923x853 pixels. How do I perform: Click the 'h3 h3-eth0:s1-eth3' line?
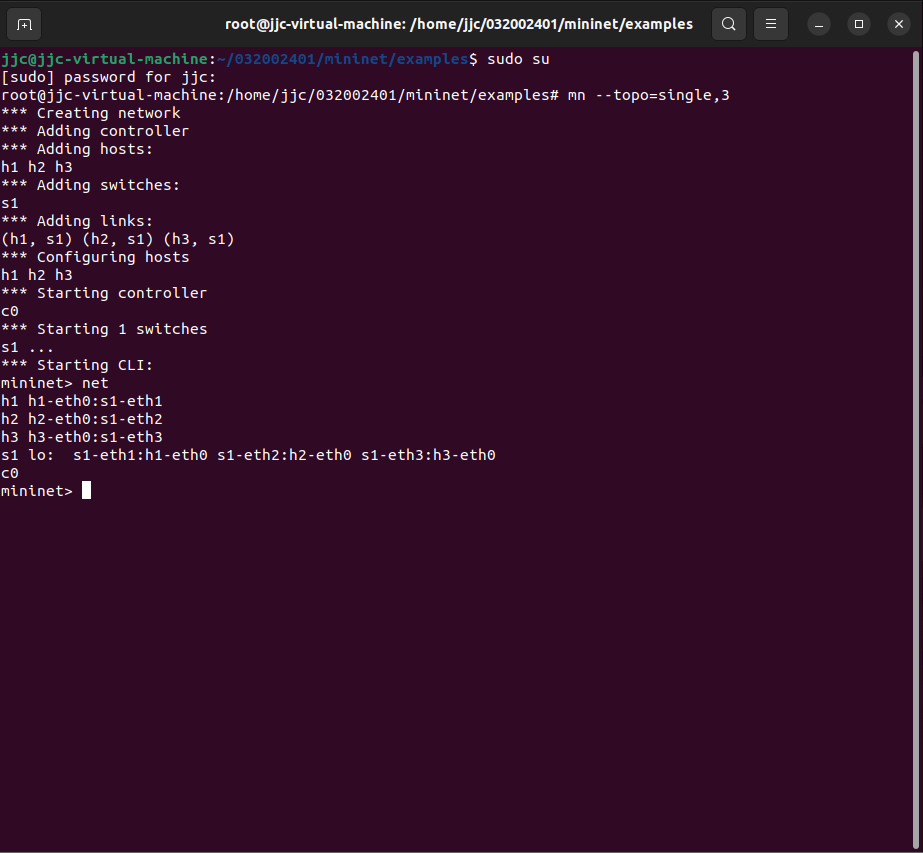(82, 437)
